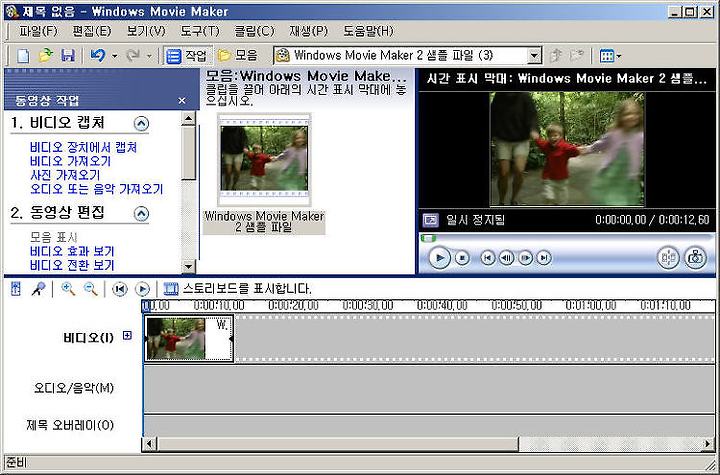Image resolution: width=720 pixels, height=475 pixels.
Task: Open the Undo history dropdown arrow
Action: (x=114, y=56)
